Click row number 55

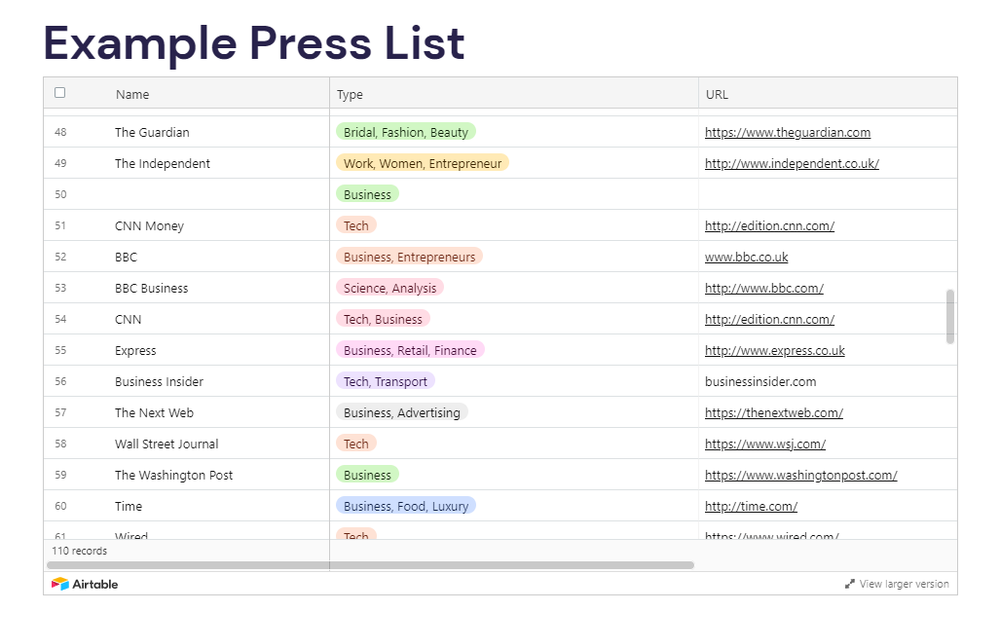(61, 351)
